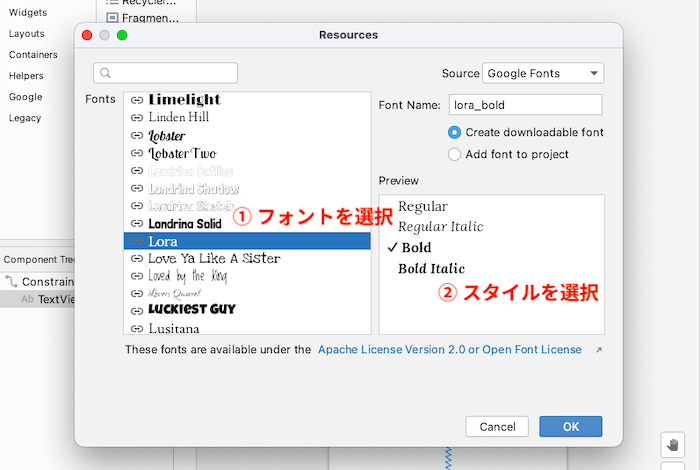This screenshot has height=470, width=700.
Task: Click the link icon beside Londrina Outline
Action: (x=137, y=171)
